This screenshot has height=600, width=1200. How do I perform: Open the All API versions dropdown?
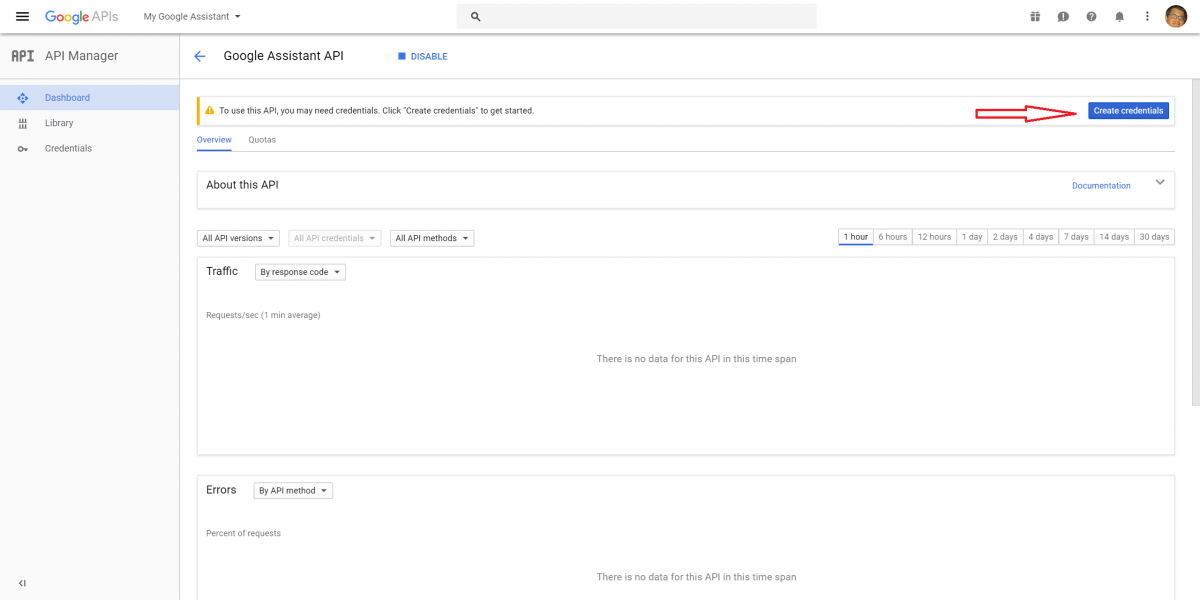point(238,238)
